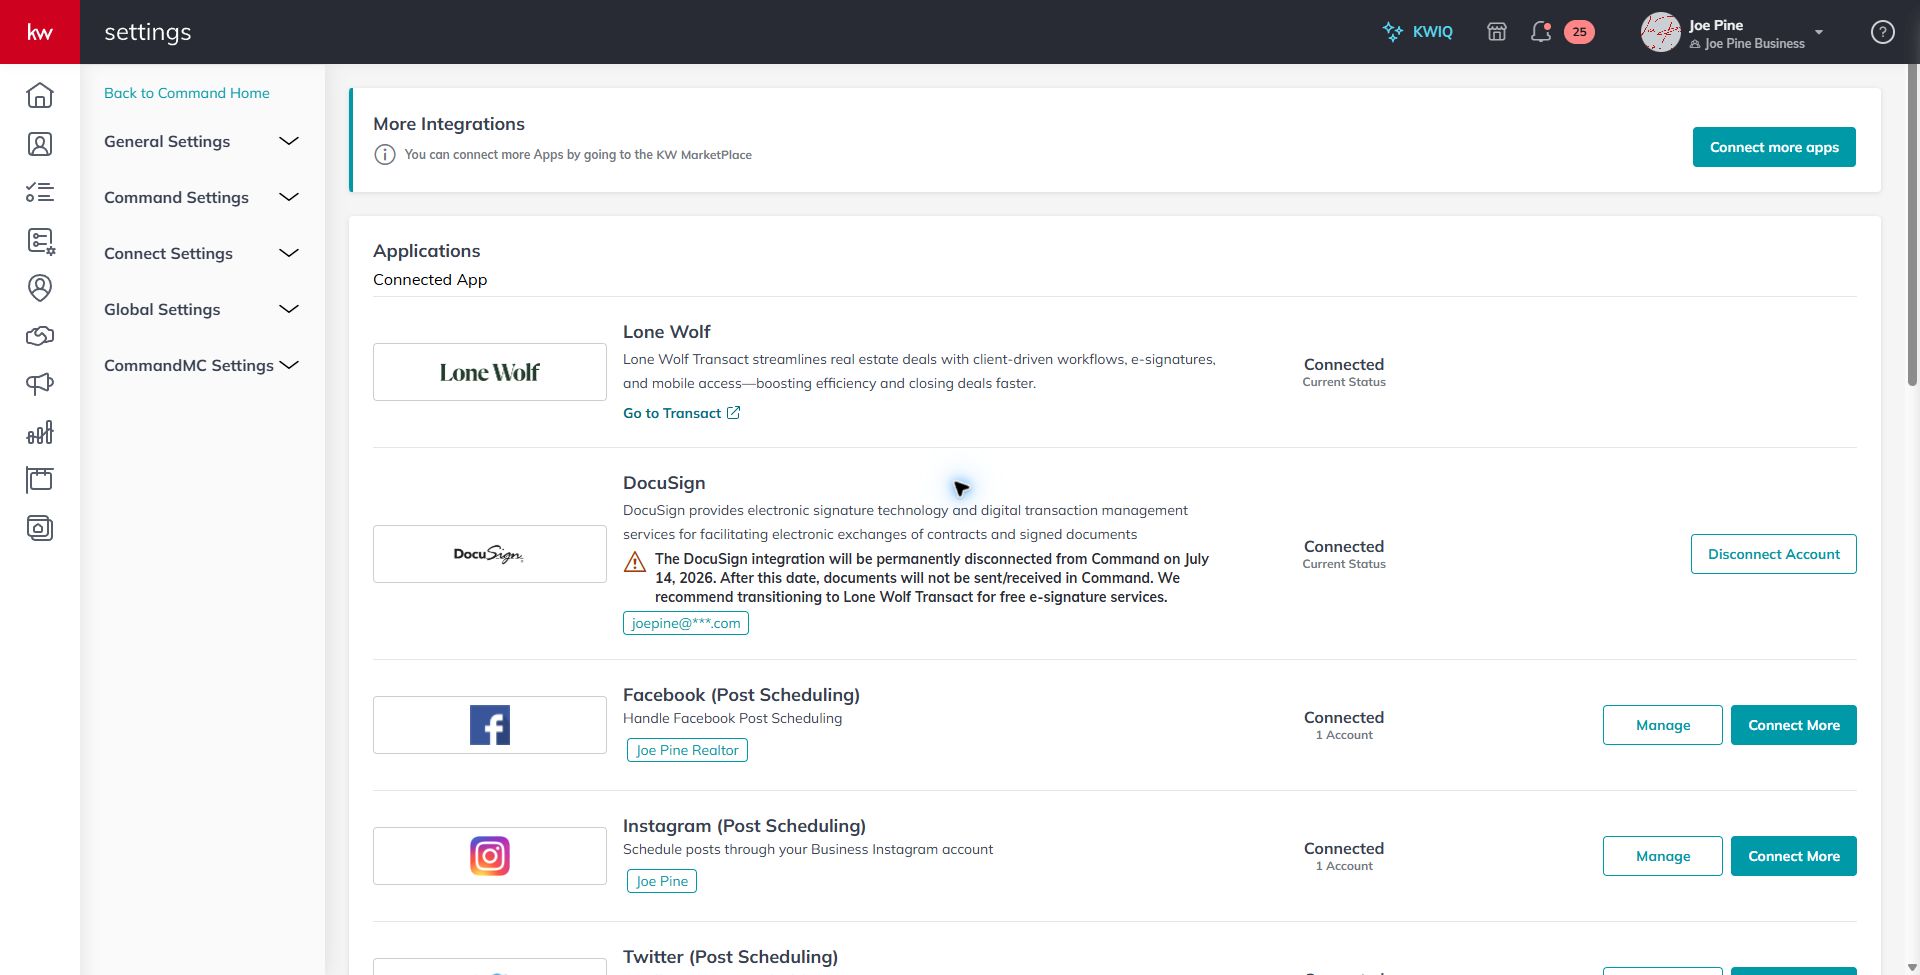This screenshot has width=1920, height=975.
Task: Open the Reports chart icon in the sidebar
Action: point(40,432)
